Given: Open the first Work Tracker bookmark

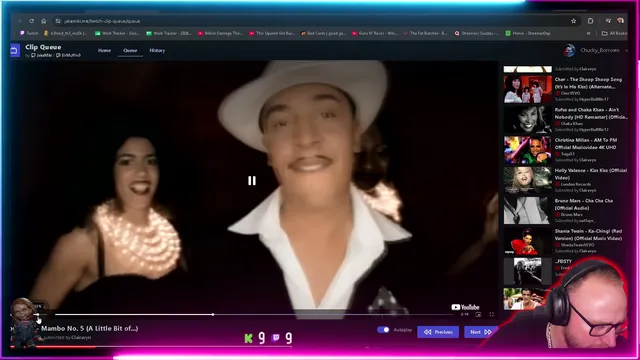Looking at the screenshot, I should point(118,33).
